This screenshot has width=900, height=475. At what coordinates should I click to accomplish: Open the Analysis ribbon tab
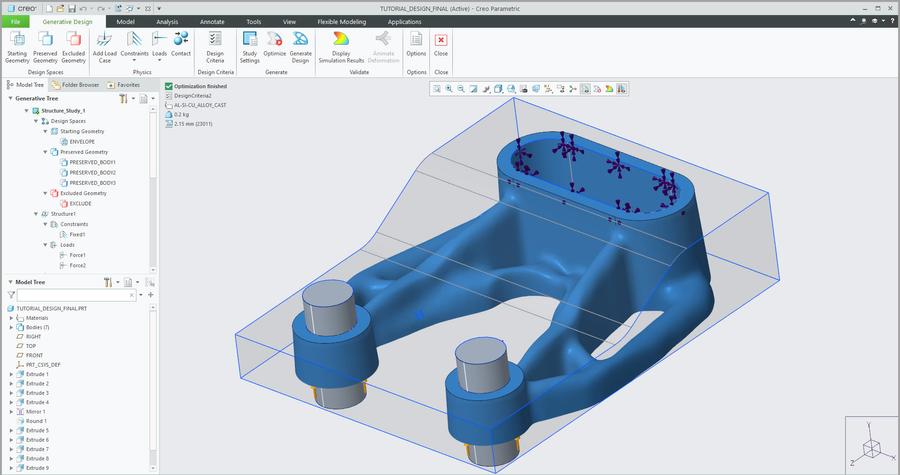[x=167, y=22]
